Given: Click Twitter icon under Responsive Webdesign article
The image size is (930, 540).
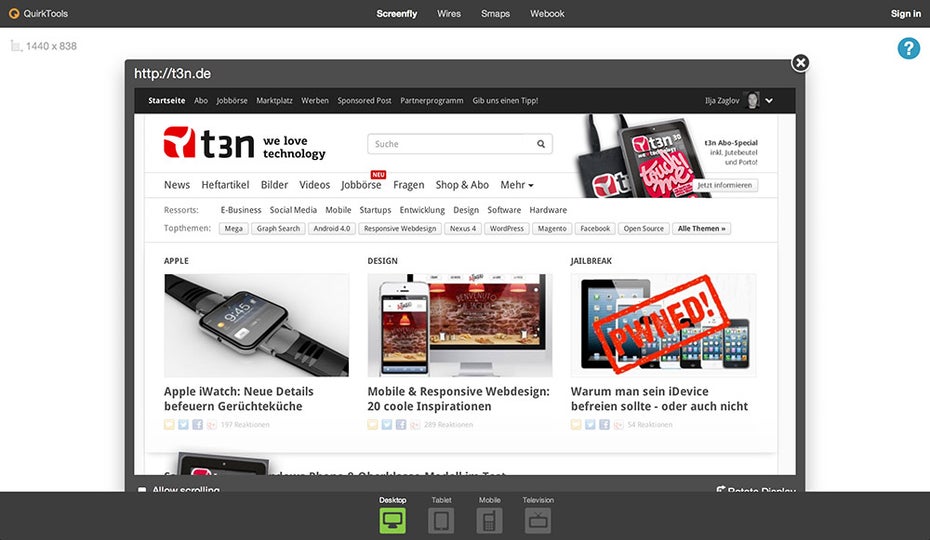Looking at the screenshot, I should click(x=387, y=424).
